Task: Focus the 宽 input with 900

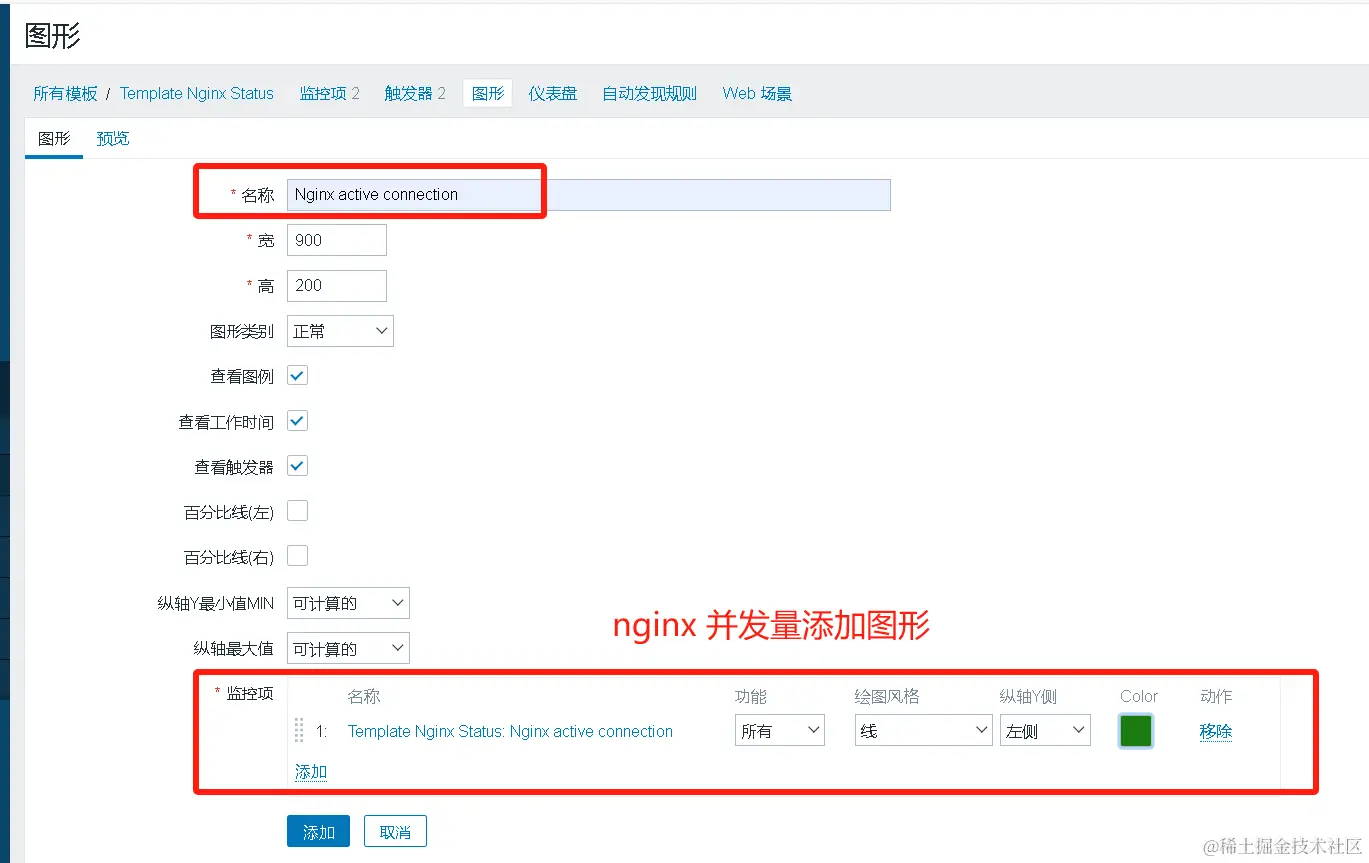Action: click(x=337, y=240)
